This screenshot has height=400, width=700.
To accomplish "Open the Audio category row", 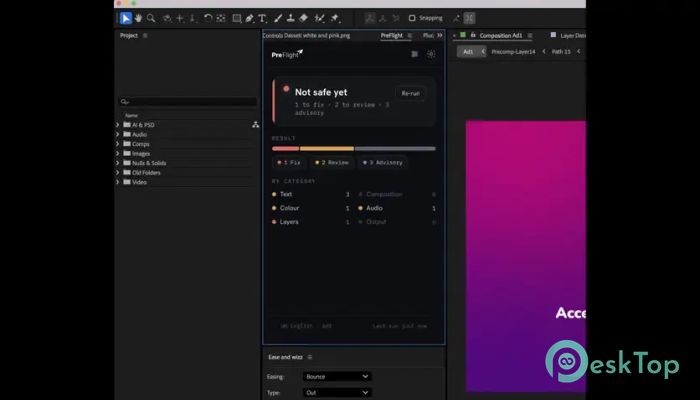I will coord(397,208).
